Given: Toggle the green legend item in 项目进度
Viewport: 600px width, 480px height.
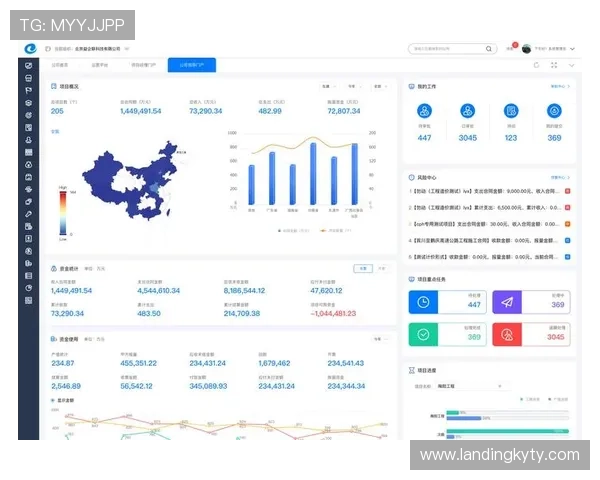Looking at the screenshot, I should tap(530, 399).
